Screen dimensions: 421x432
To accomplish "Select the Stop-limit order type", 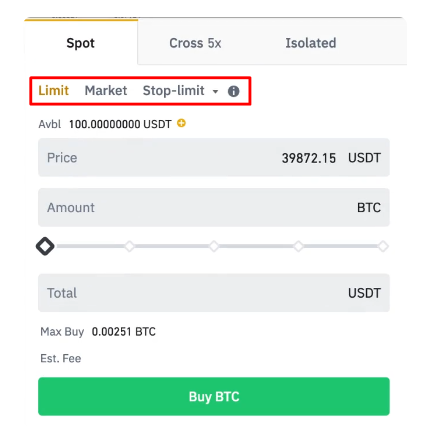I will coord(173,90).
